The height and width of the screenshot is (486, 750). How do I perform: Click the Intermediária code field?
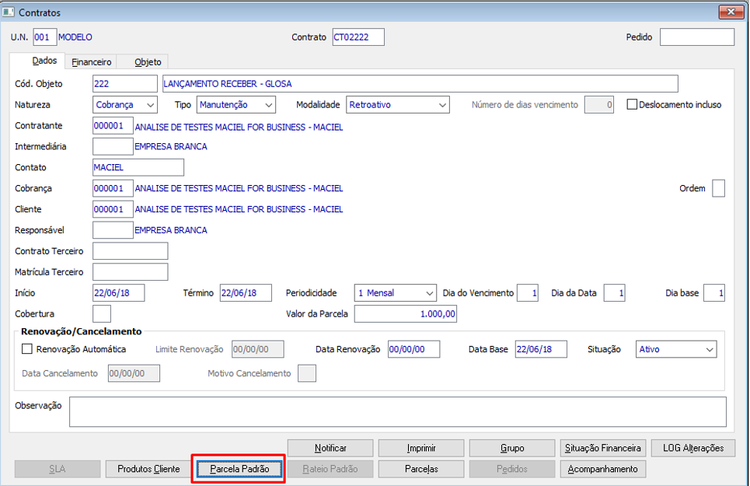coord(113,146)
